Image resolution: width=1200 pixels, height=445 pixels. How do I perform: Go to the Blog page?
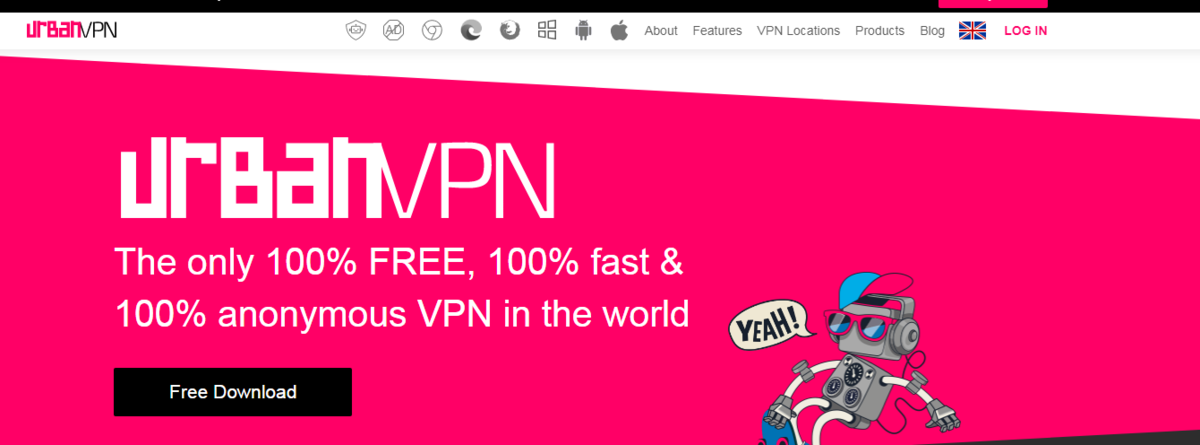[932, 31]
